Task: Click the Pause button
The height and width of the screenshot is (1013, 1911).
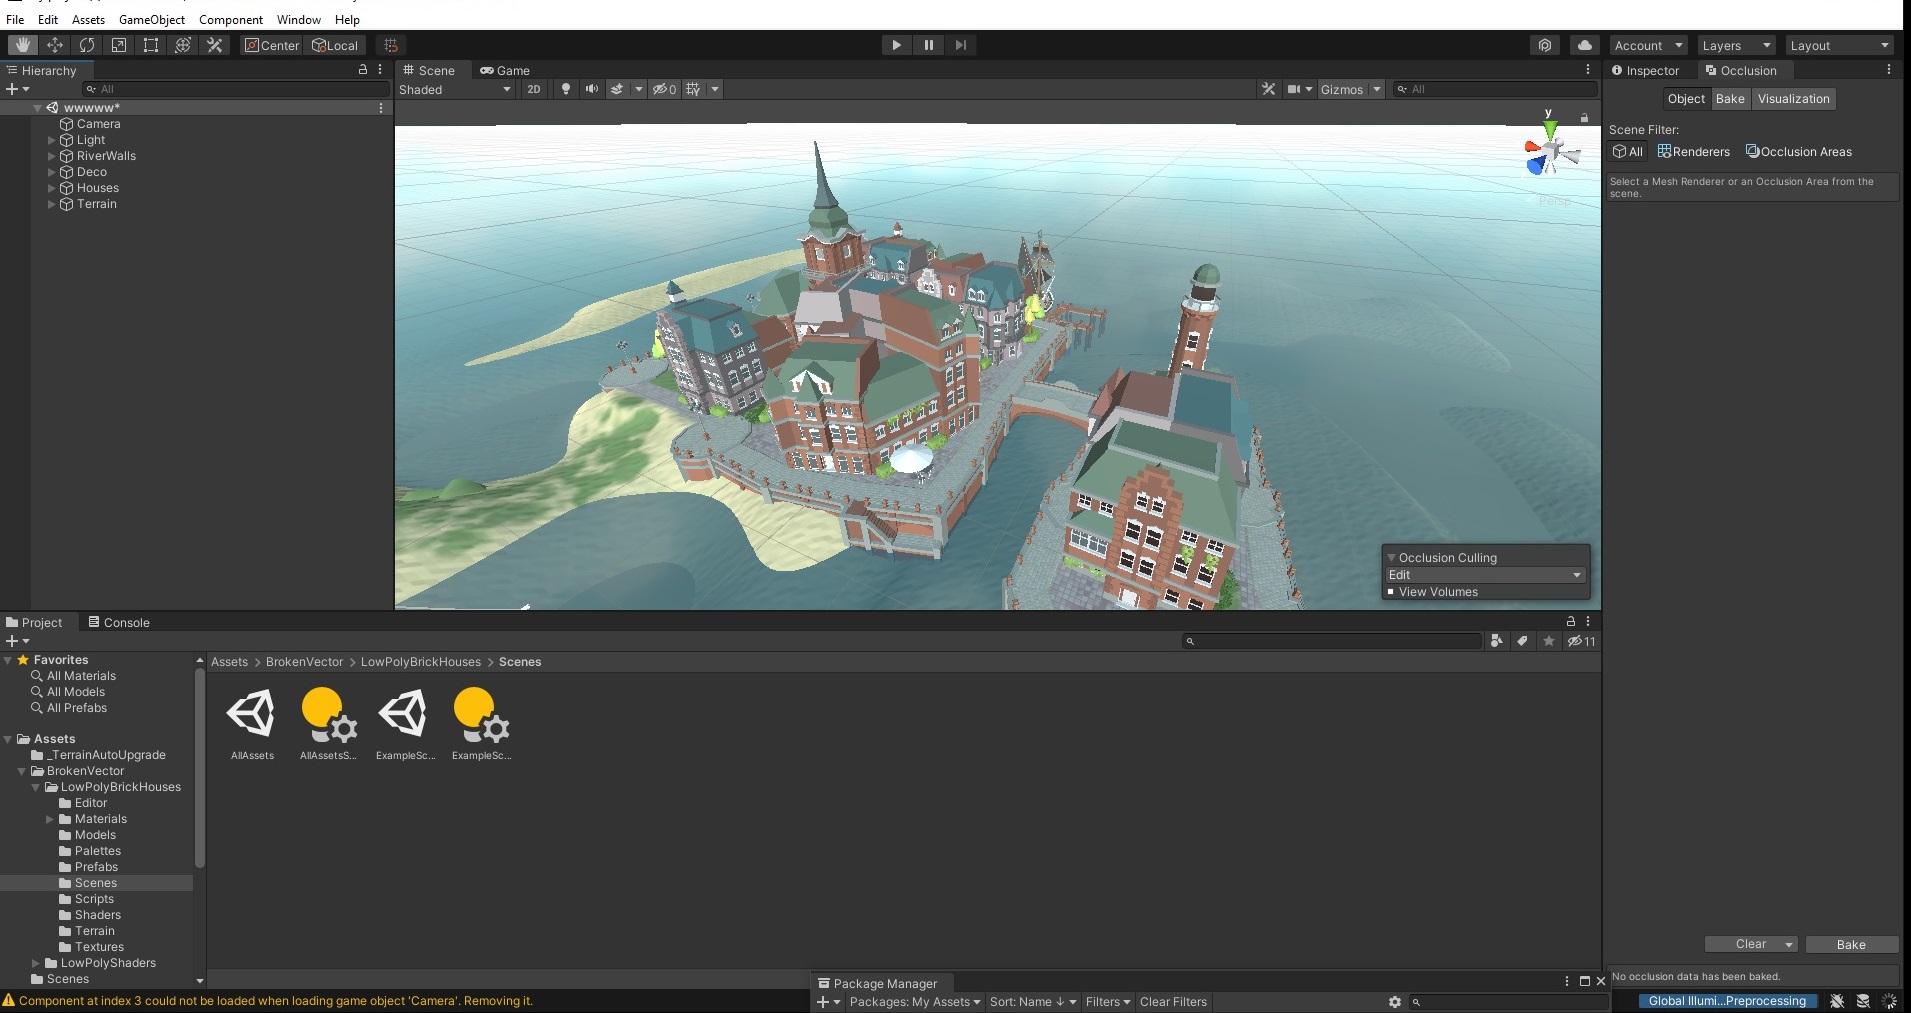Action: pos(929,45)
